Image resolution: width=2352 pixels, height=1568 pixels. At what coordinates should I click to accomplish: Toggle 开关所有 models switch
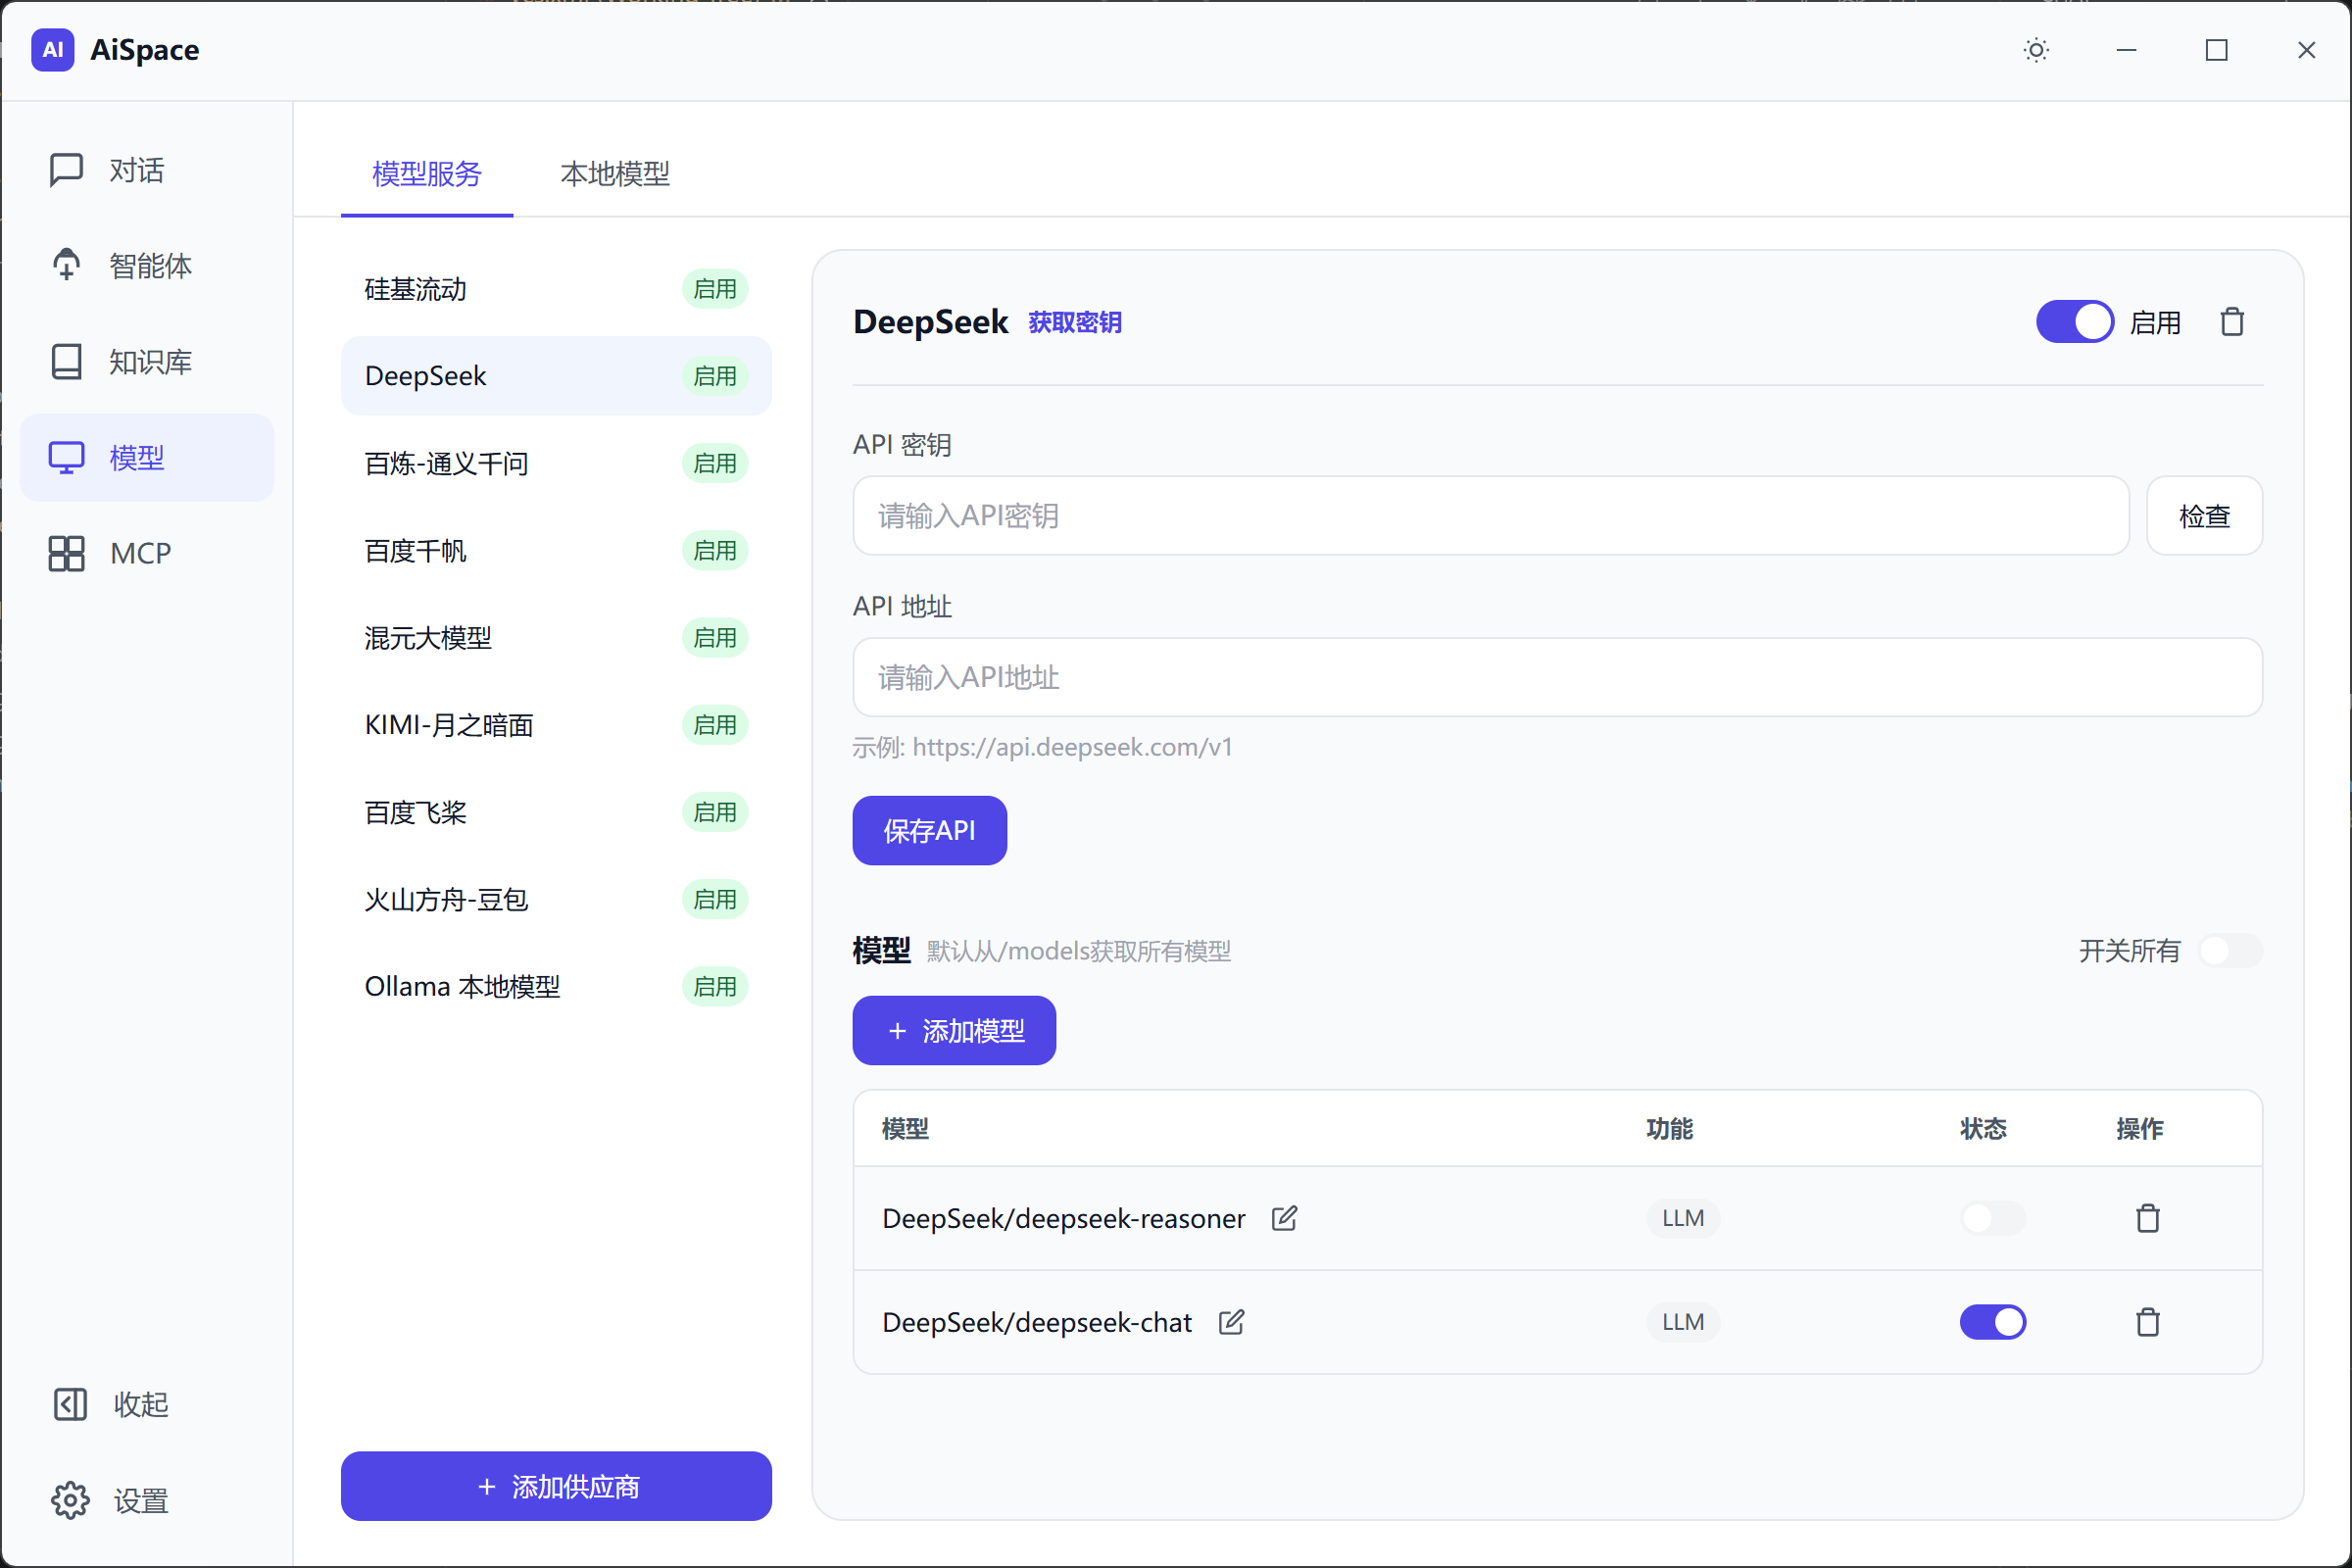pos(2230,950)
